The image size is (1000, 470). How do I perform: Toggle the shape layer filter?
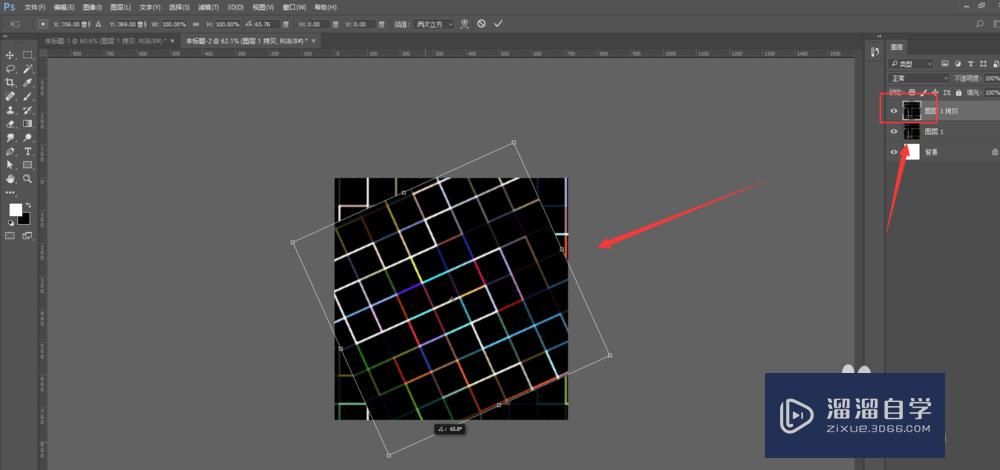tap(984, 63)
